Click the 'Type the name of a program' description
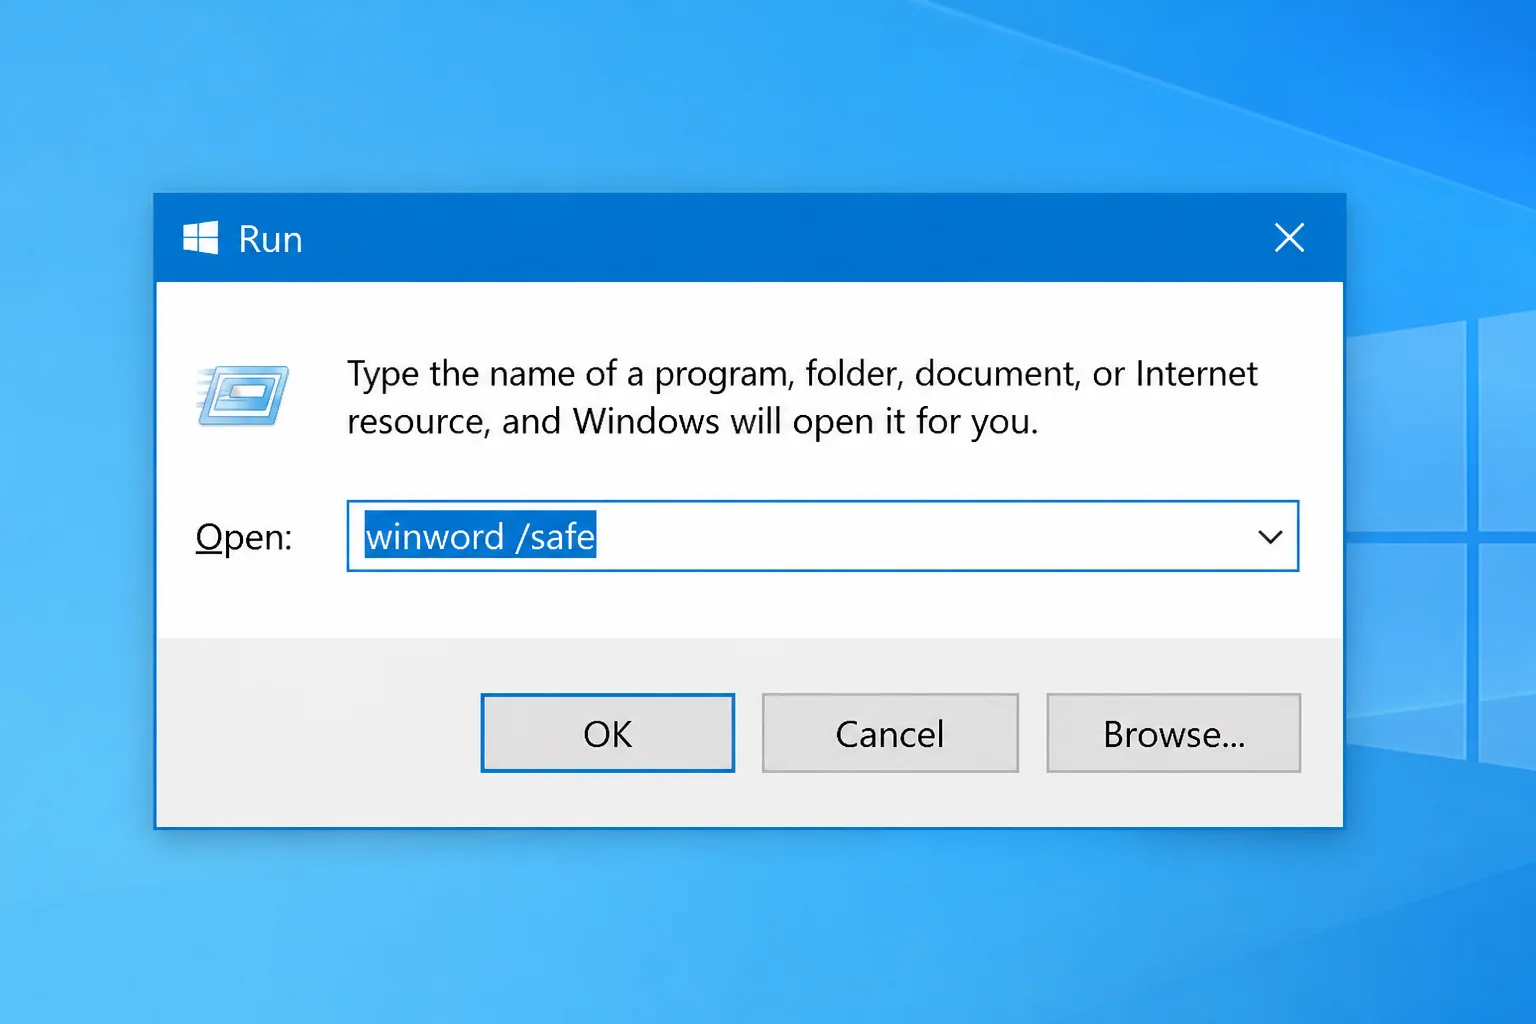 802,397
